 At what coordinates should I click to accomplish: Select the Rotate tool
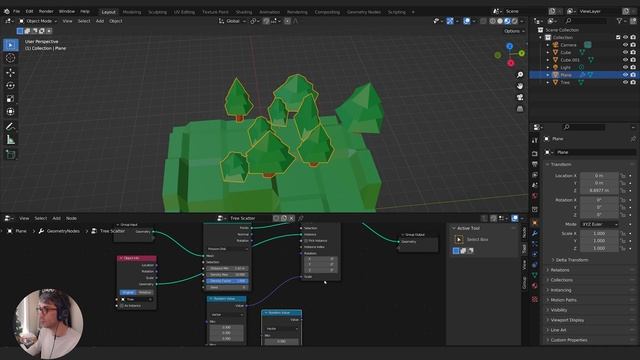11,85
